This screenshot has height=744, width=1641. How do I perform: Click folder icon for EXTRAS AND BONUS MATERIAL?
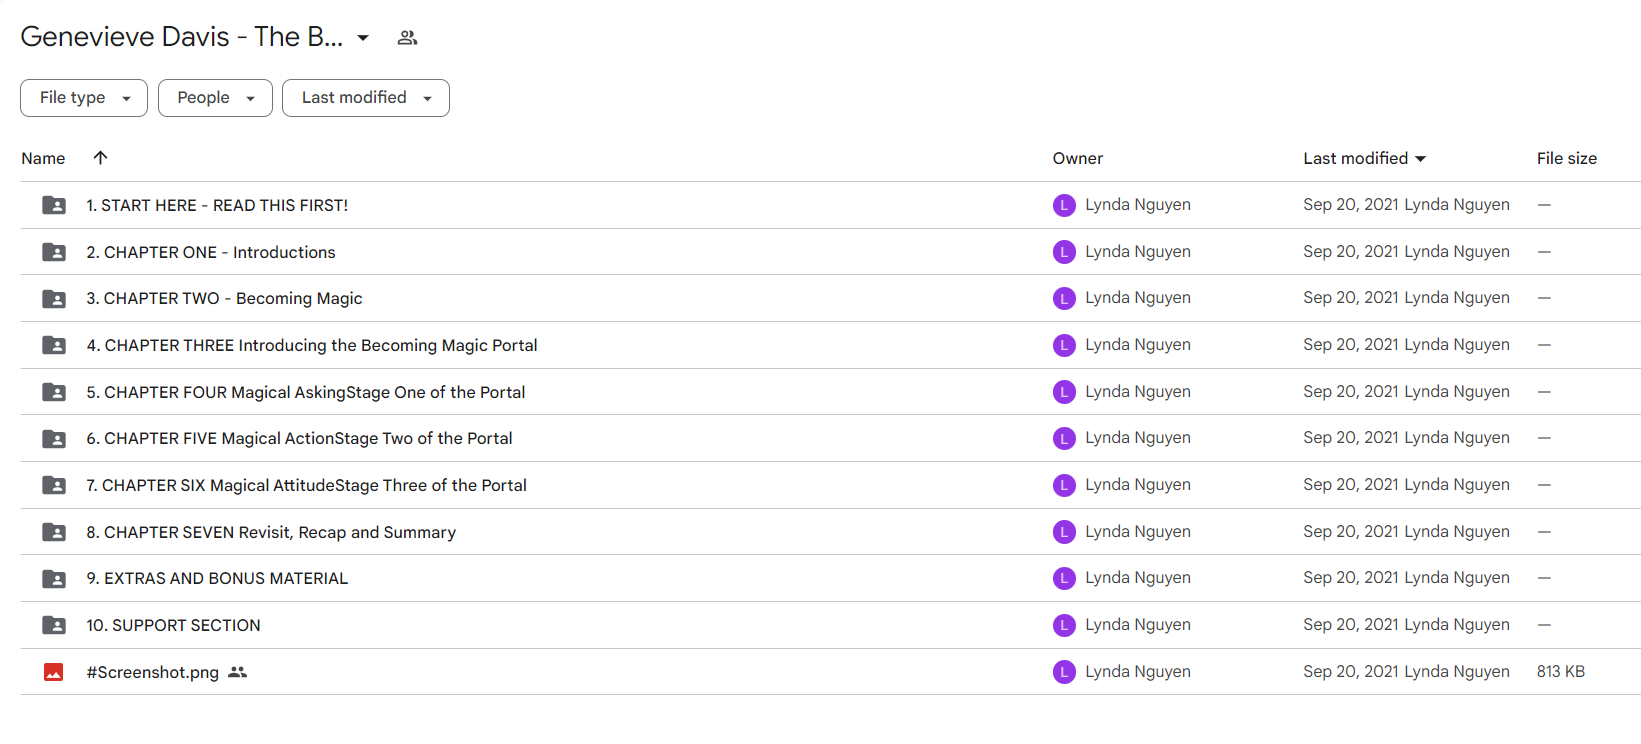click(x=54, y=578)
